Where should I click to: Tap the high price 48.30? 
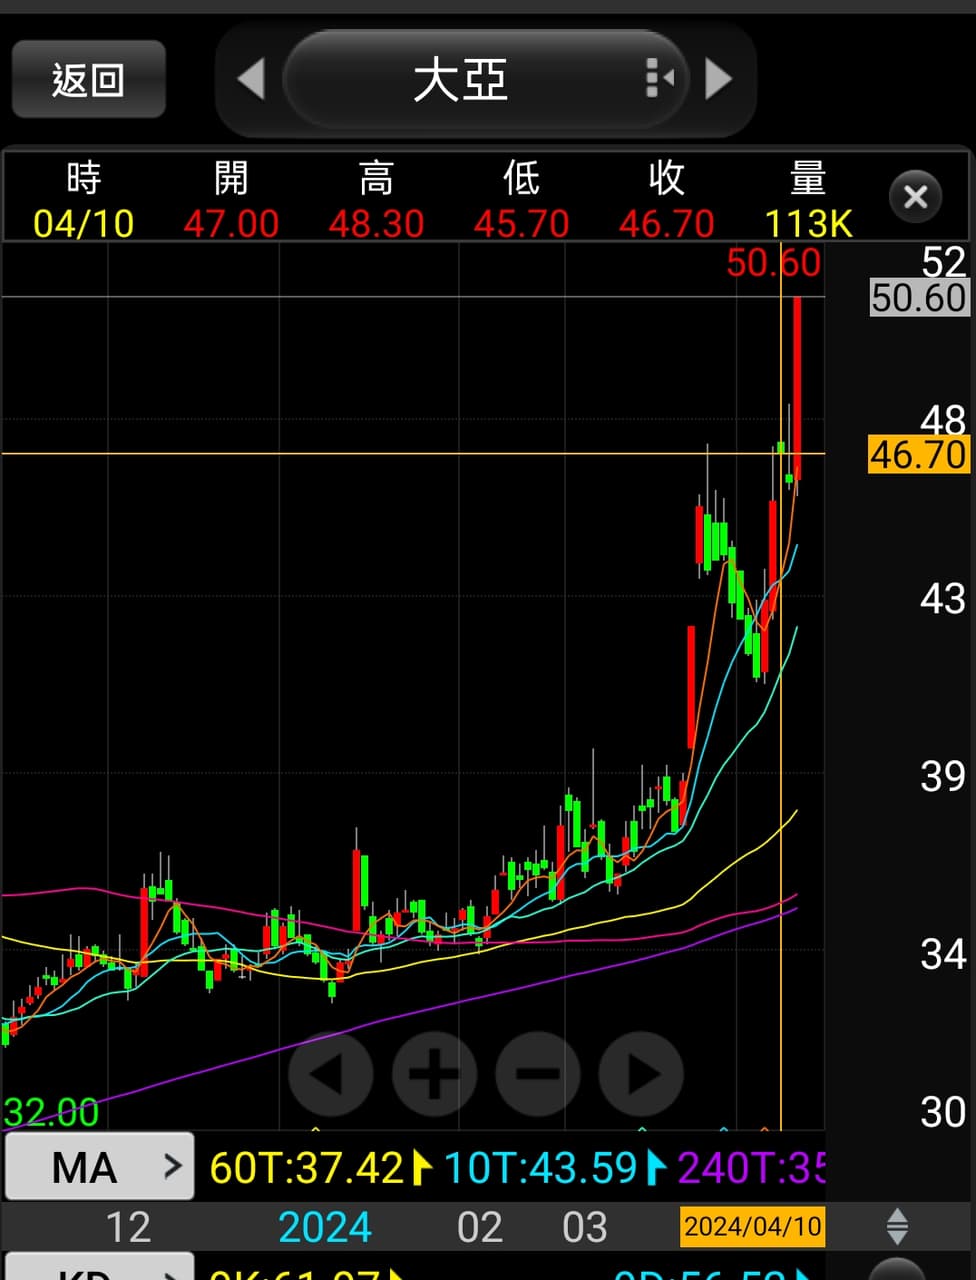pyautogui.click(x=376, y=223)
